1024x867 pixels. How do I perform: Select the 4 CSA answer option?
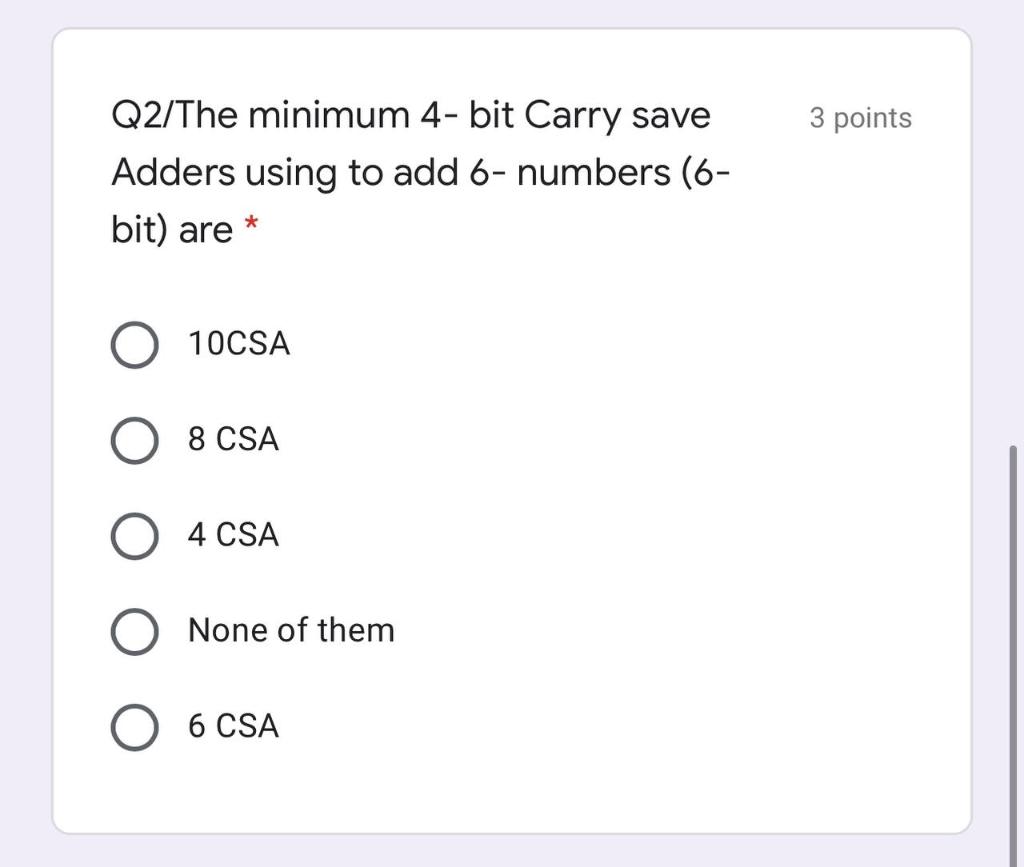coord(135,535)
